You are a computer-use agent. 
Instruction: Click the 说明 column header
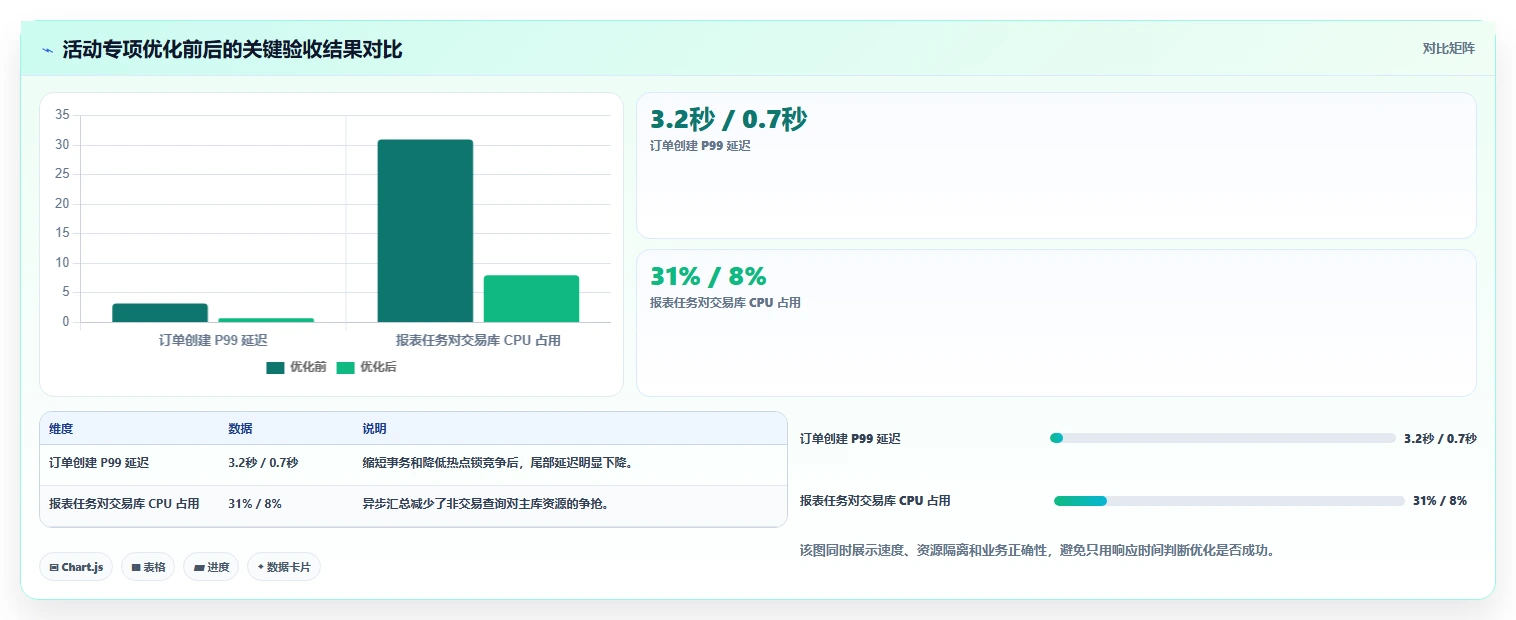coord(374,429)
